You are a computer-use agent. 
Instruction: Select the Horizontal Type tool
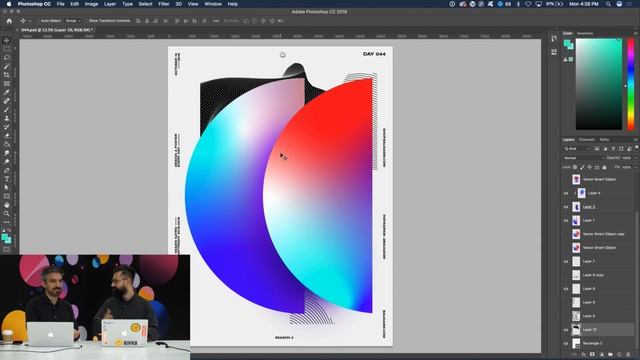(x=7, y=179)
